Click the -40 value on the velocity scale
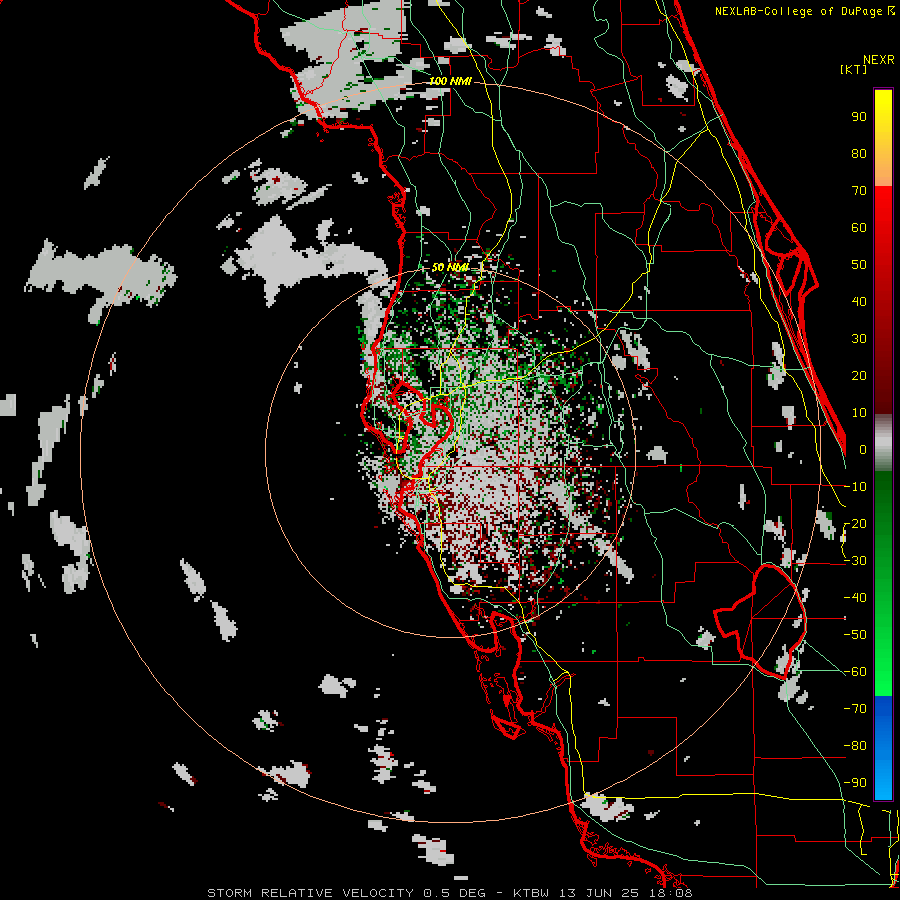900x900 pixels. 855,598
